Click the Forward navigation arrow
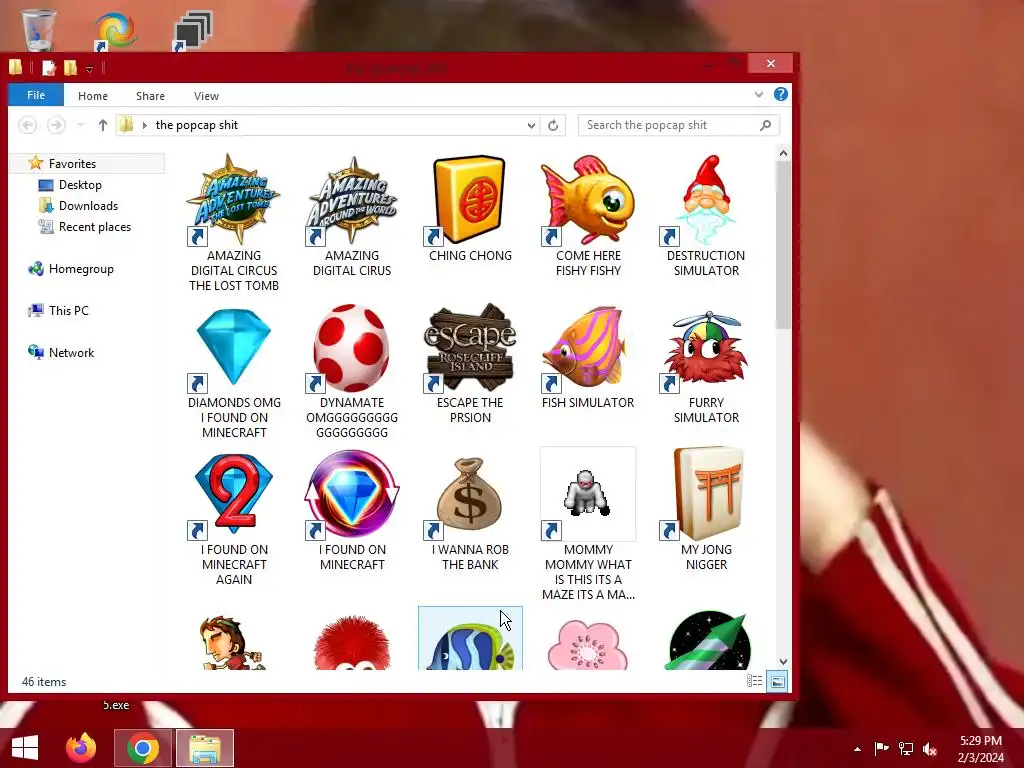The width and height of the screenshot is (1024, 768). point(56,125)
